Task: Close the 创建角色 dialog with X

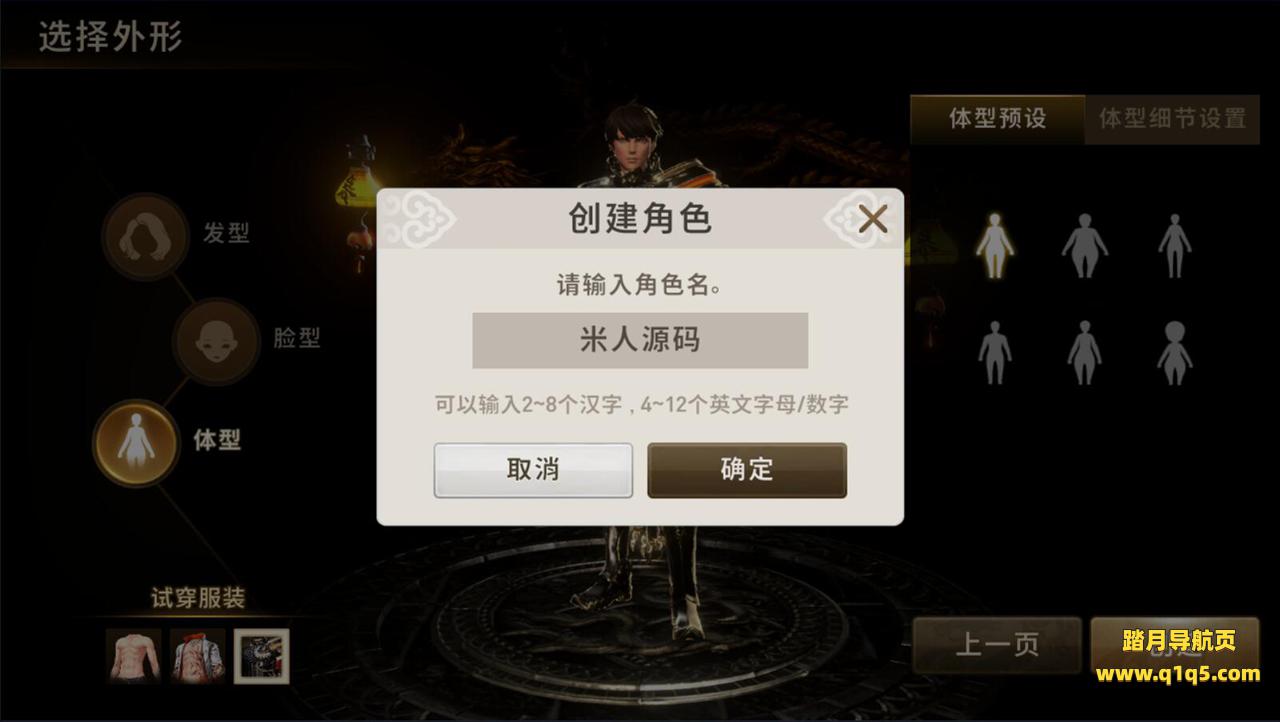Action: click(872, 219)
